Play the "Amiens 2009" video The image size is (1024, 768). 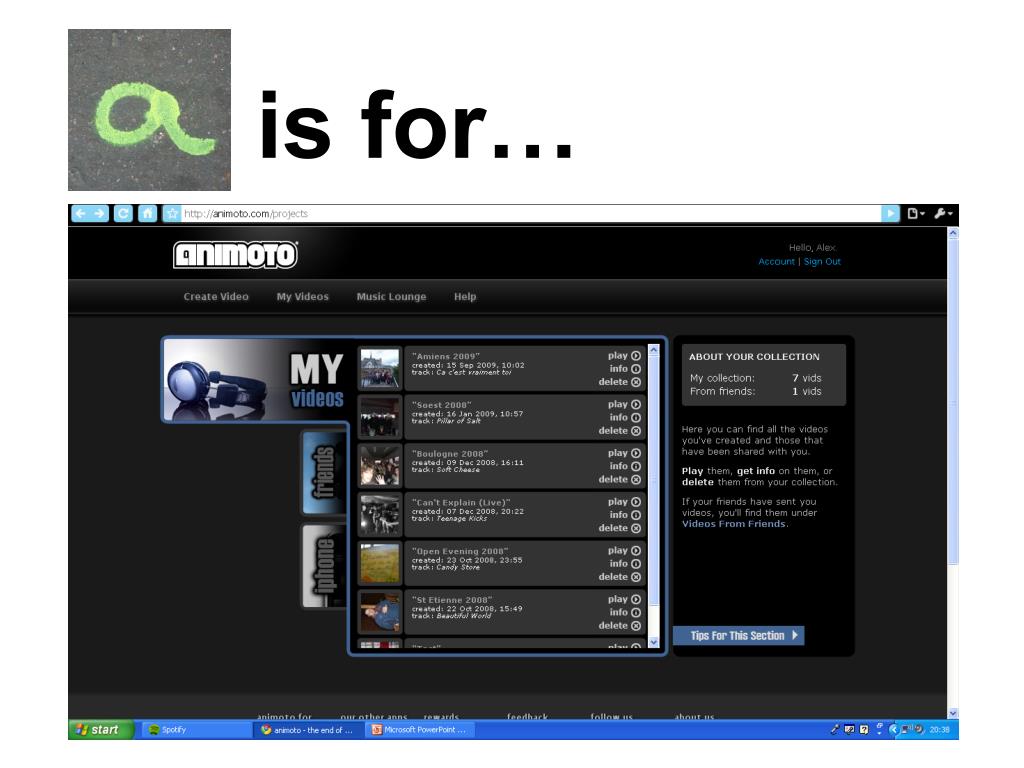tap(624, 356)
